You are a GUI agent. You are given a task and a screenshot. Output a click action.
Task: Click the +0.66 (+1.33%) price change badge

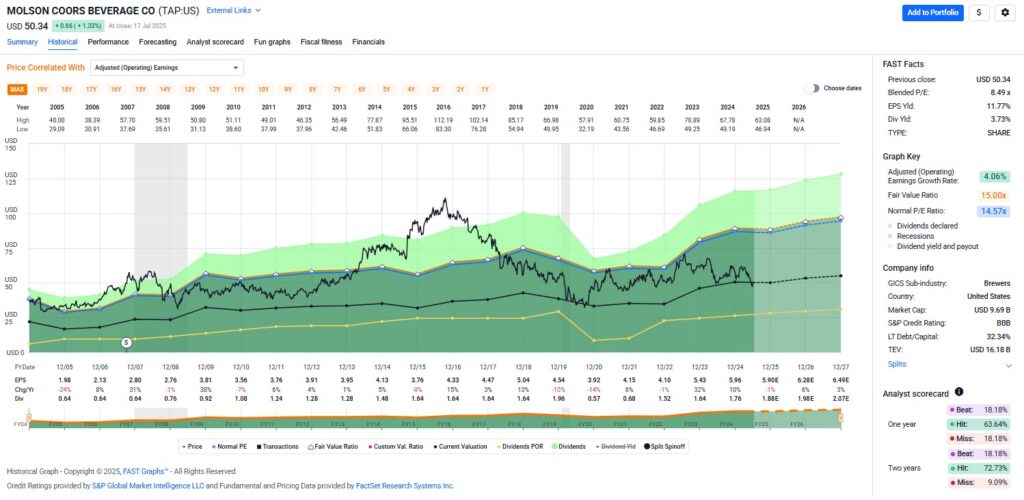[78, 26]
